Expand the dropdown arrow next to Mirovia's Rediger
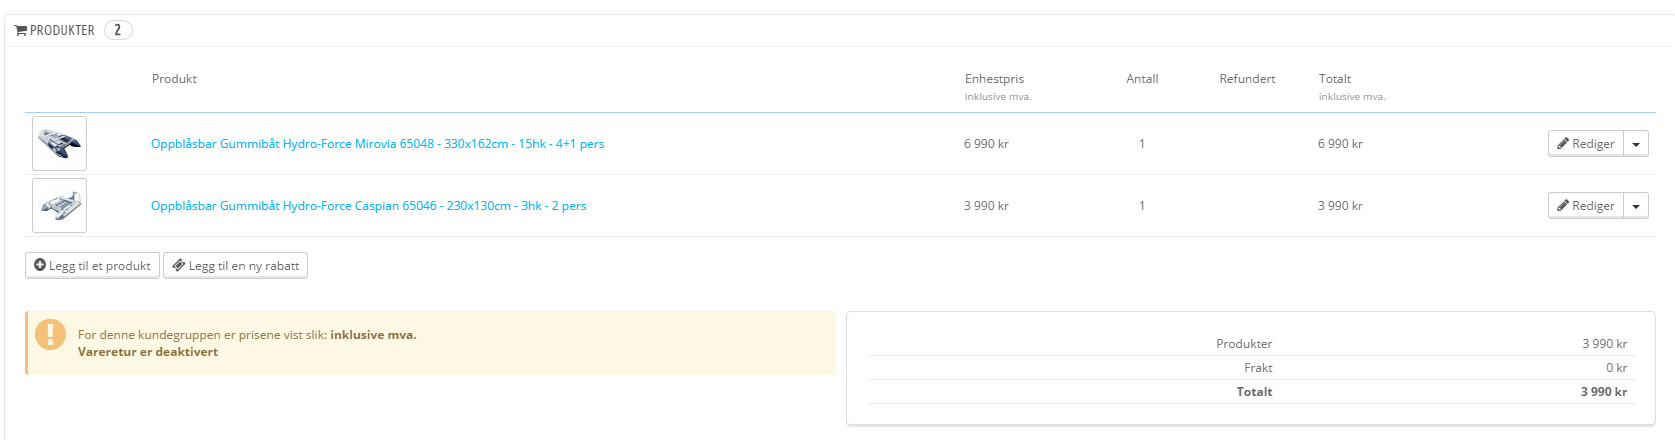This screenshot has height=440, width=1675. tap(1636, 144)
